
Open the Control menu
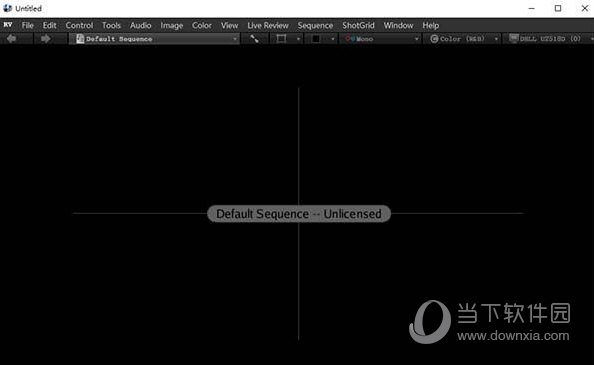(79, 25)
